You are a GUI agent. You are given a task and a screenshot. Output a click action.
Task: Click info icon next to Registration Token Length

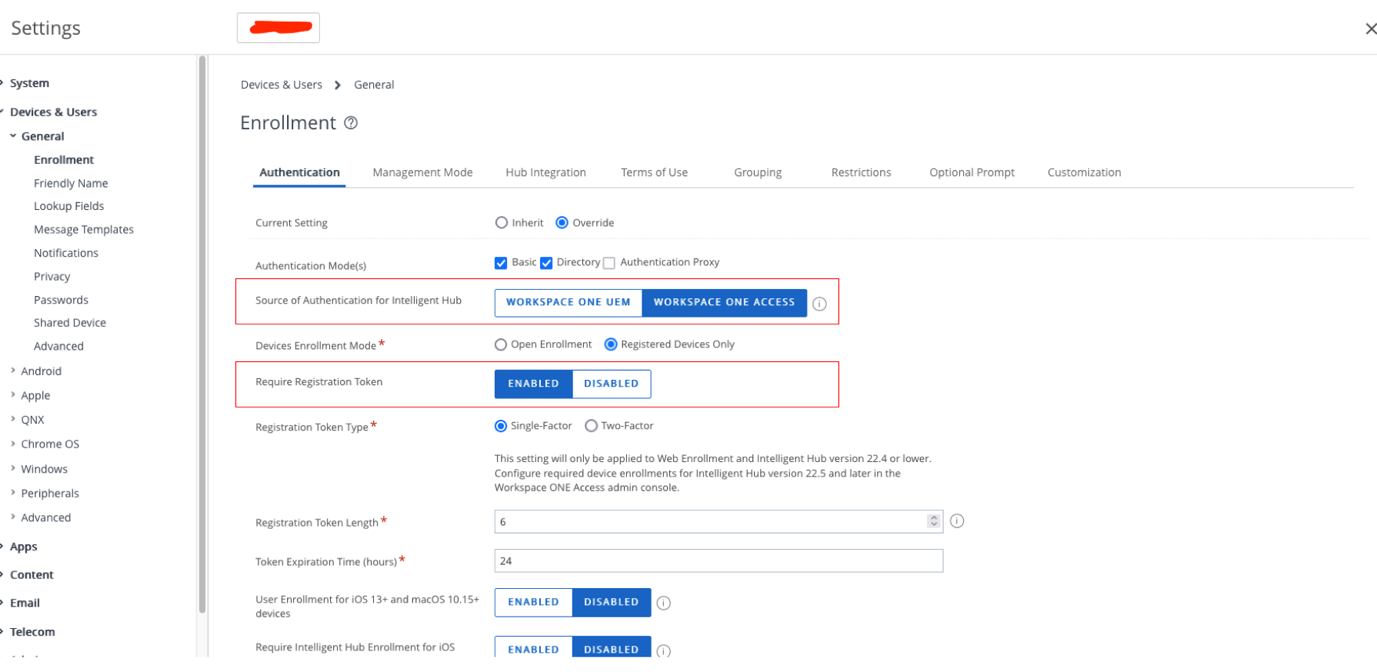click(x=957, y=521)
